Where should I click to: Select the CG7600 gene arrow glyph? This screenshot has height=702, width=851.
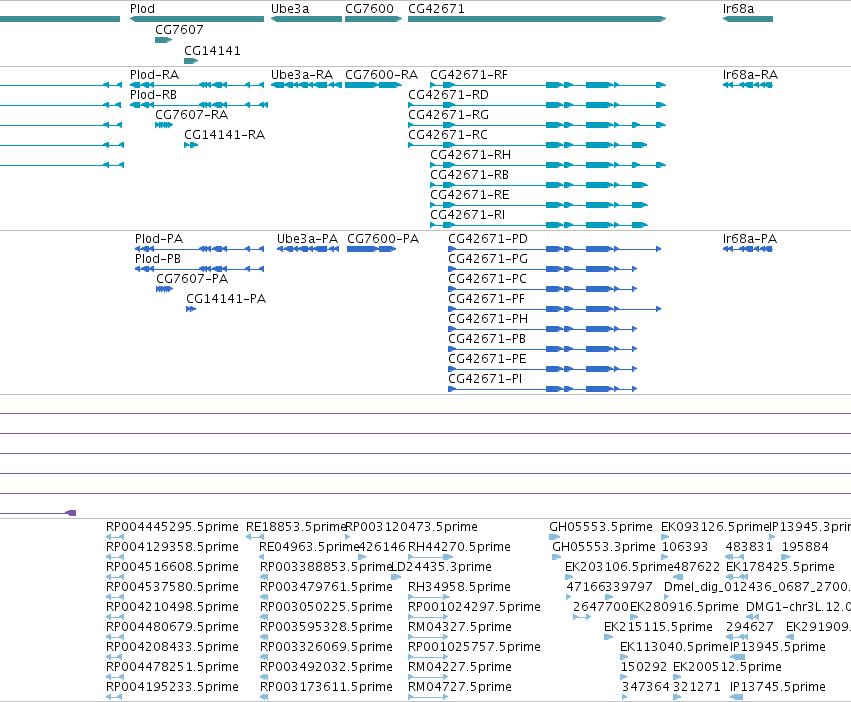[x=373, y=19]
